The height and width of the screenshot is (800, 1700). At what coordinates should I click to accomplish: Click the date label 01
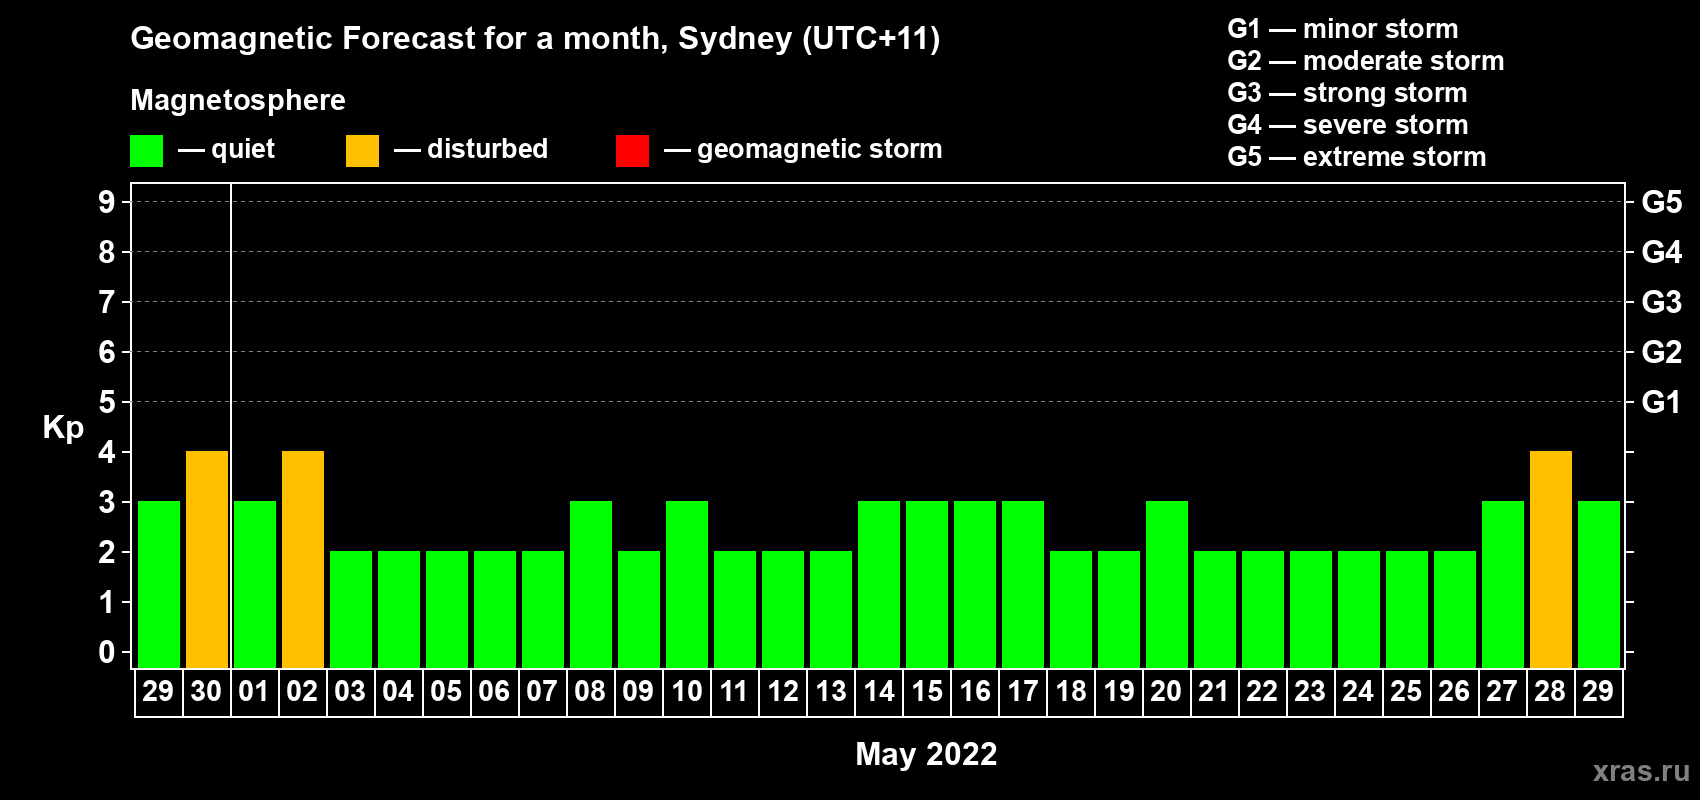[254, 691]
